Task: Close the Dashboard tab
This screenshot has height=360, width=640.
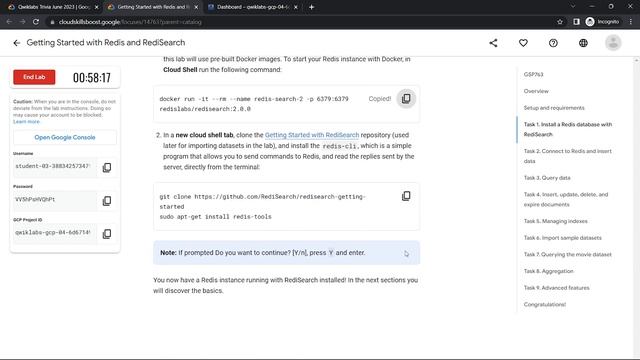Action: click(296, 7)
